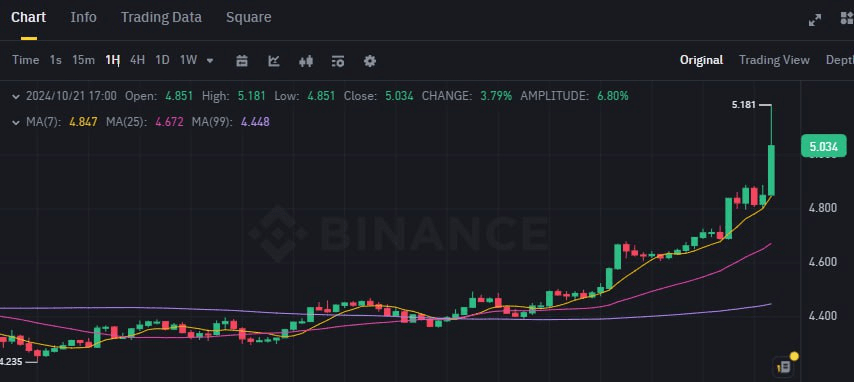This screenshot has height=382, width=854.
Task: Click the yellow-dotted calculator notes icon
Action: point(784,366)
